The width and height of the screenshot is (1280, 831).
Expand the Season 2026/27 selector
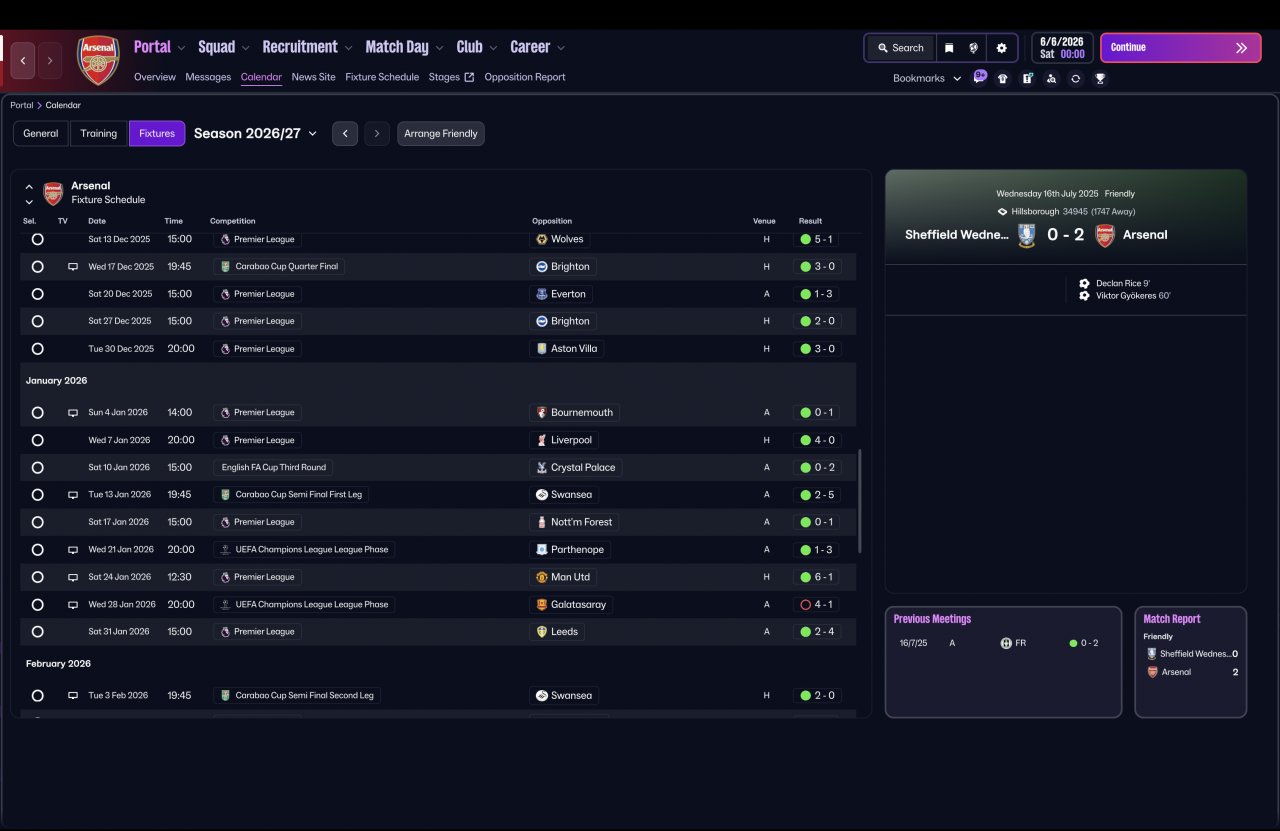tap(255, 133)
